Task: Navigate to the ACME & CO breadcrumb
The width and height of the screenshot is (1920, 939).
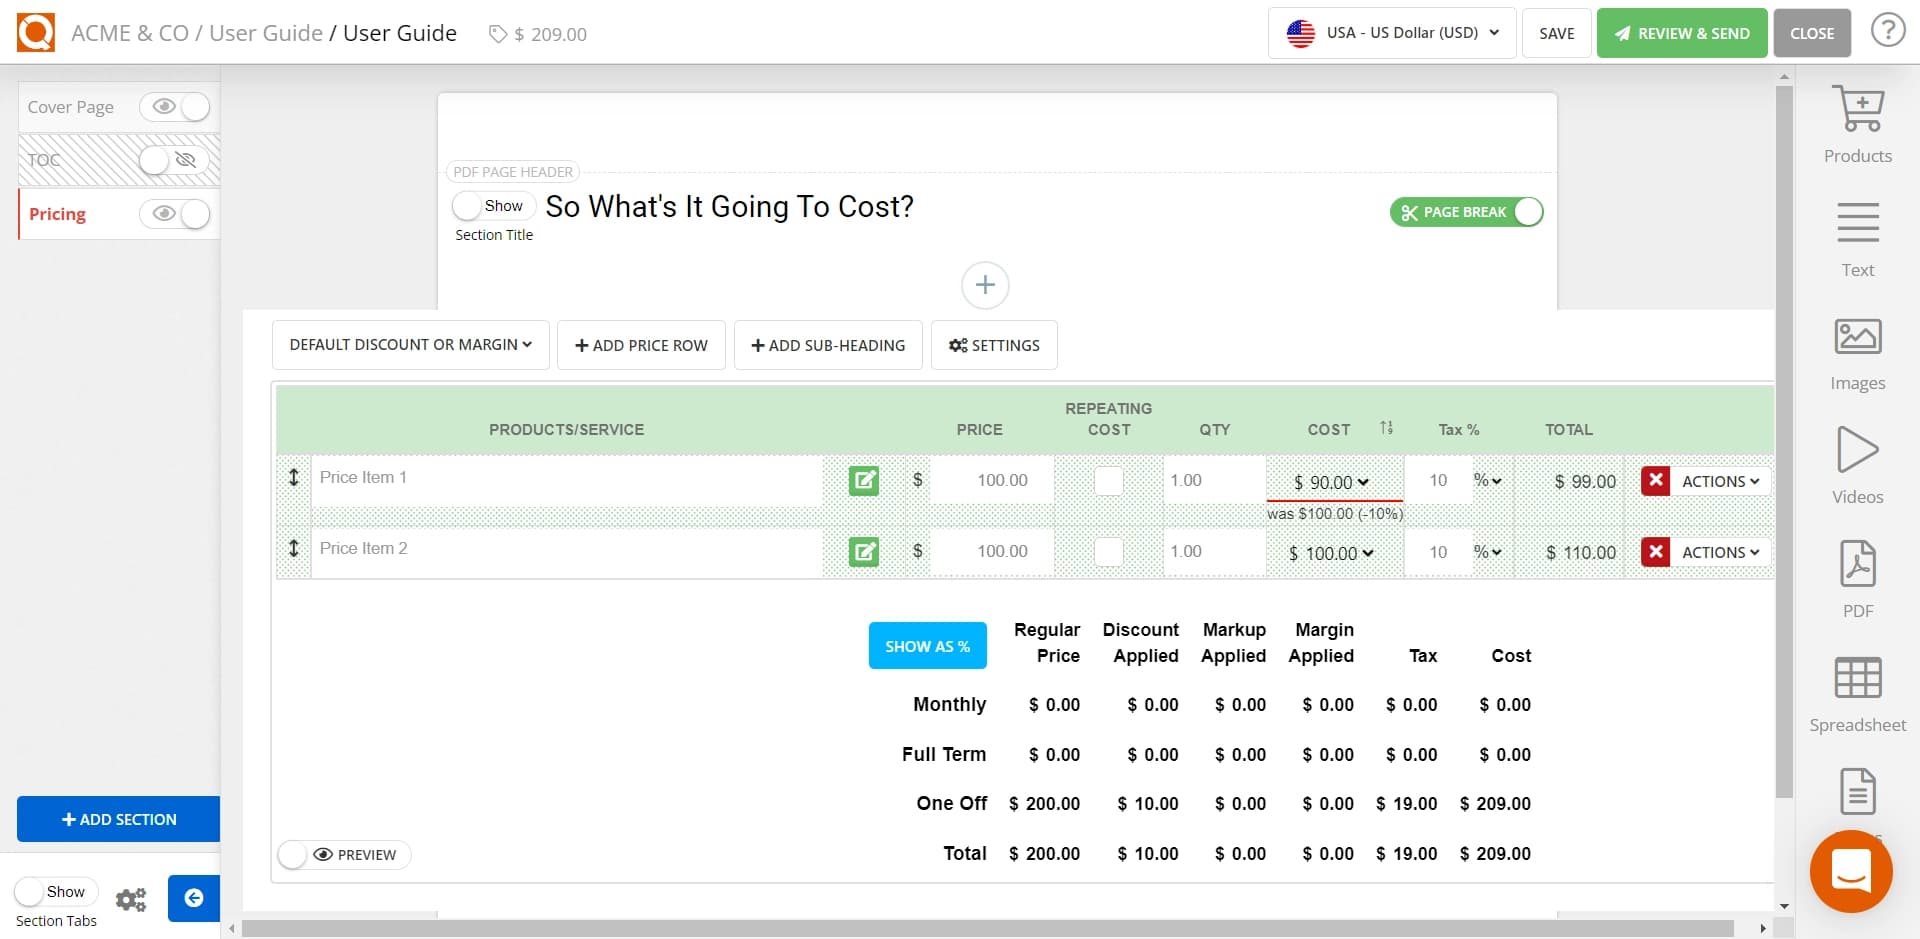Action: tap(131, 32)
